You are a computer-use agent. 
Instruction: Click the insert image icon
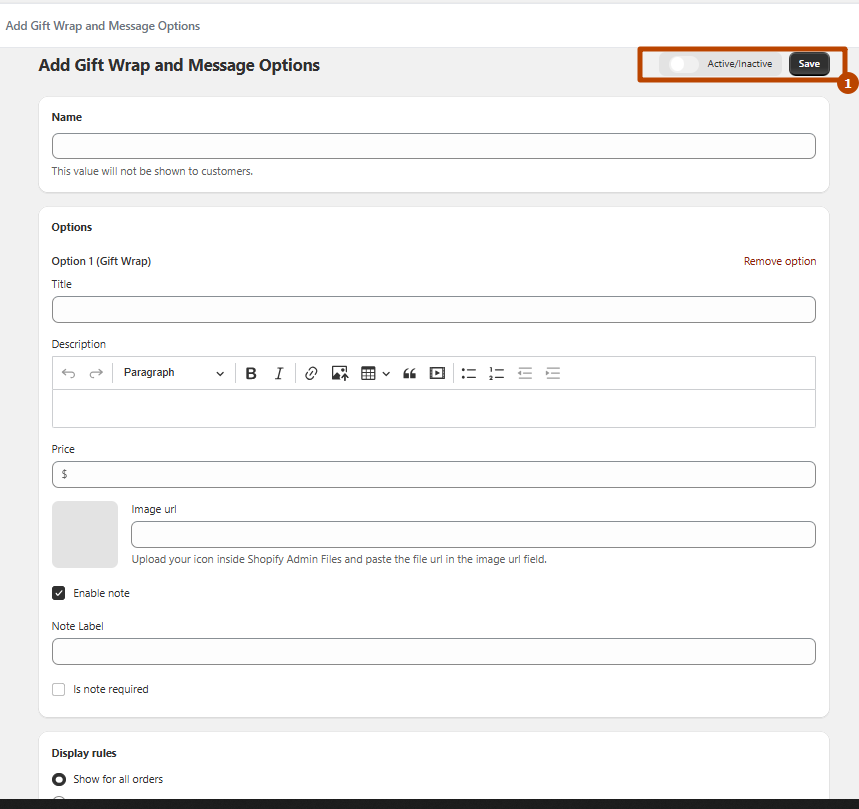(x=340, y=373)
